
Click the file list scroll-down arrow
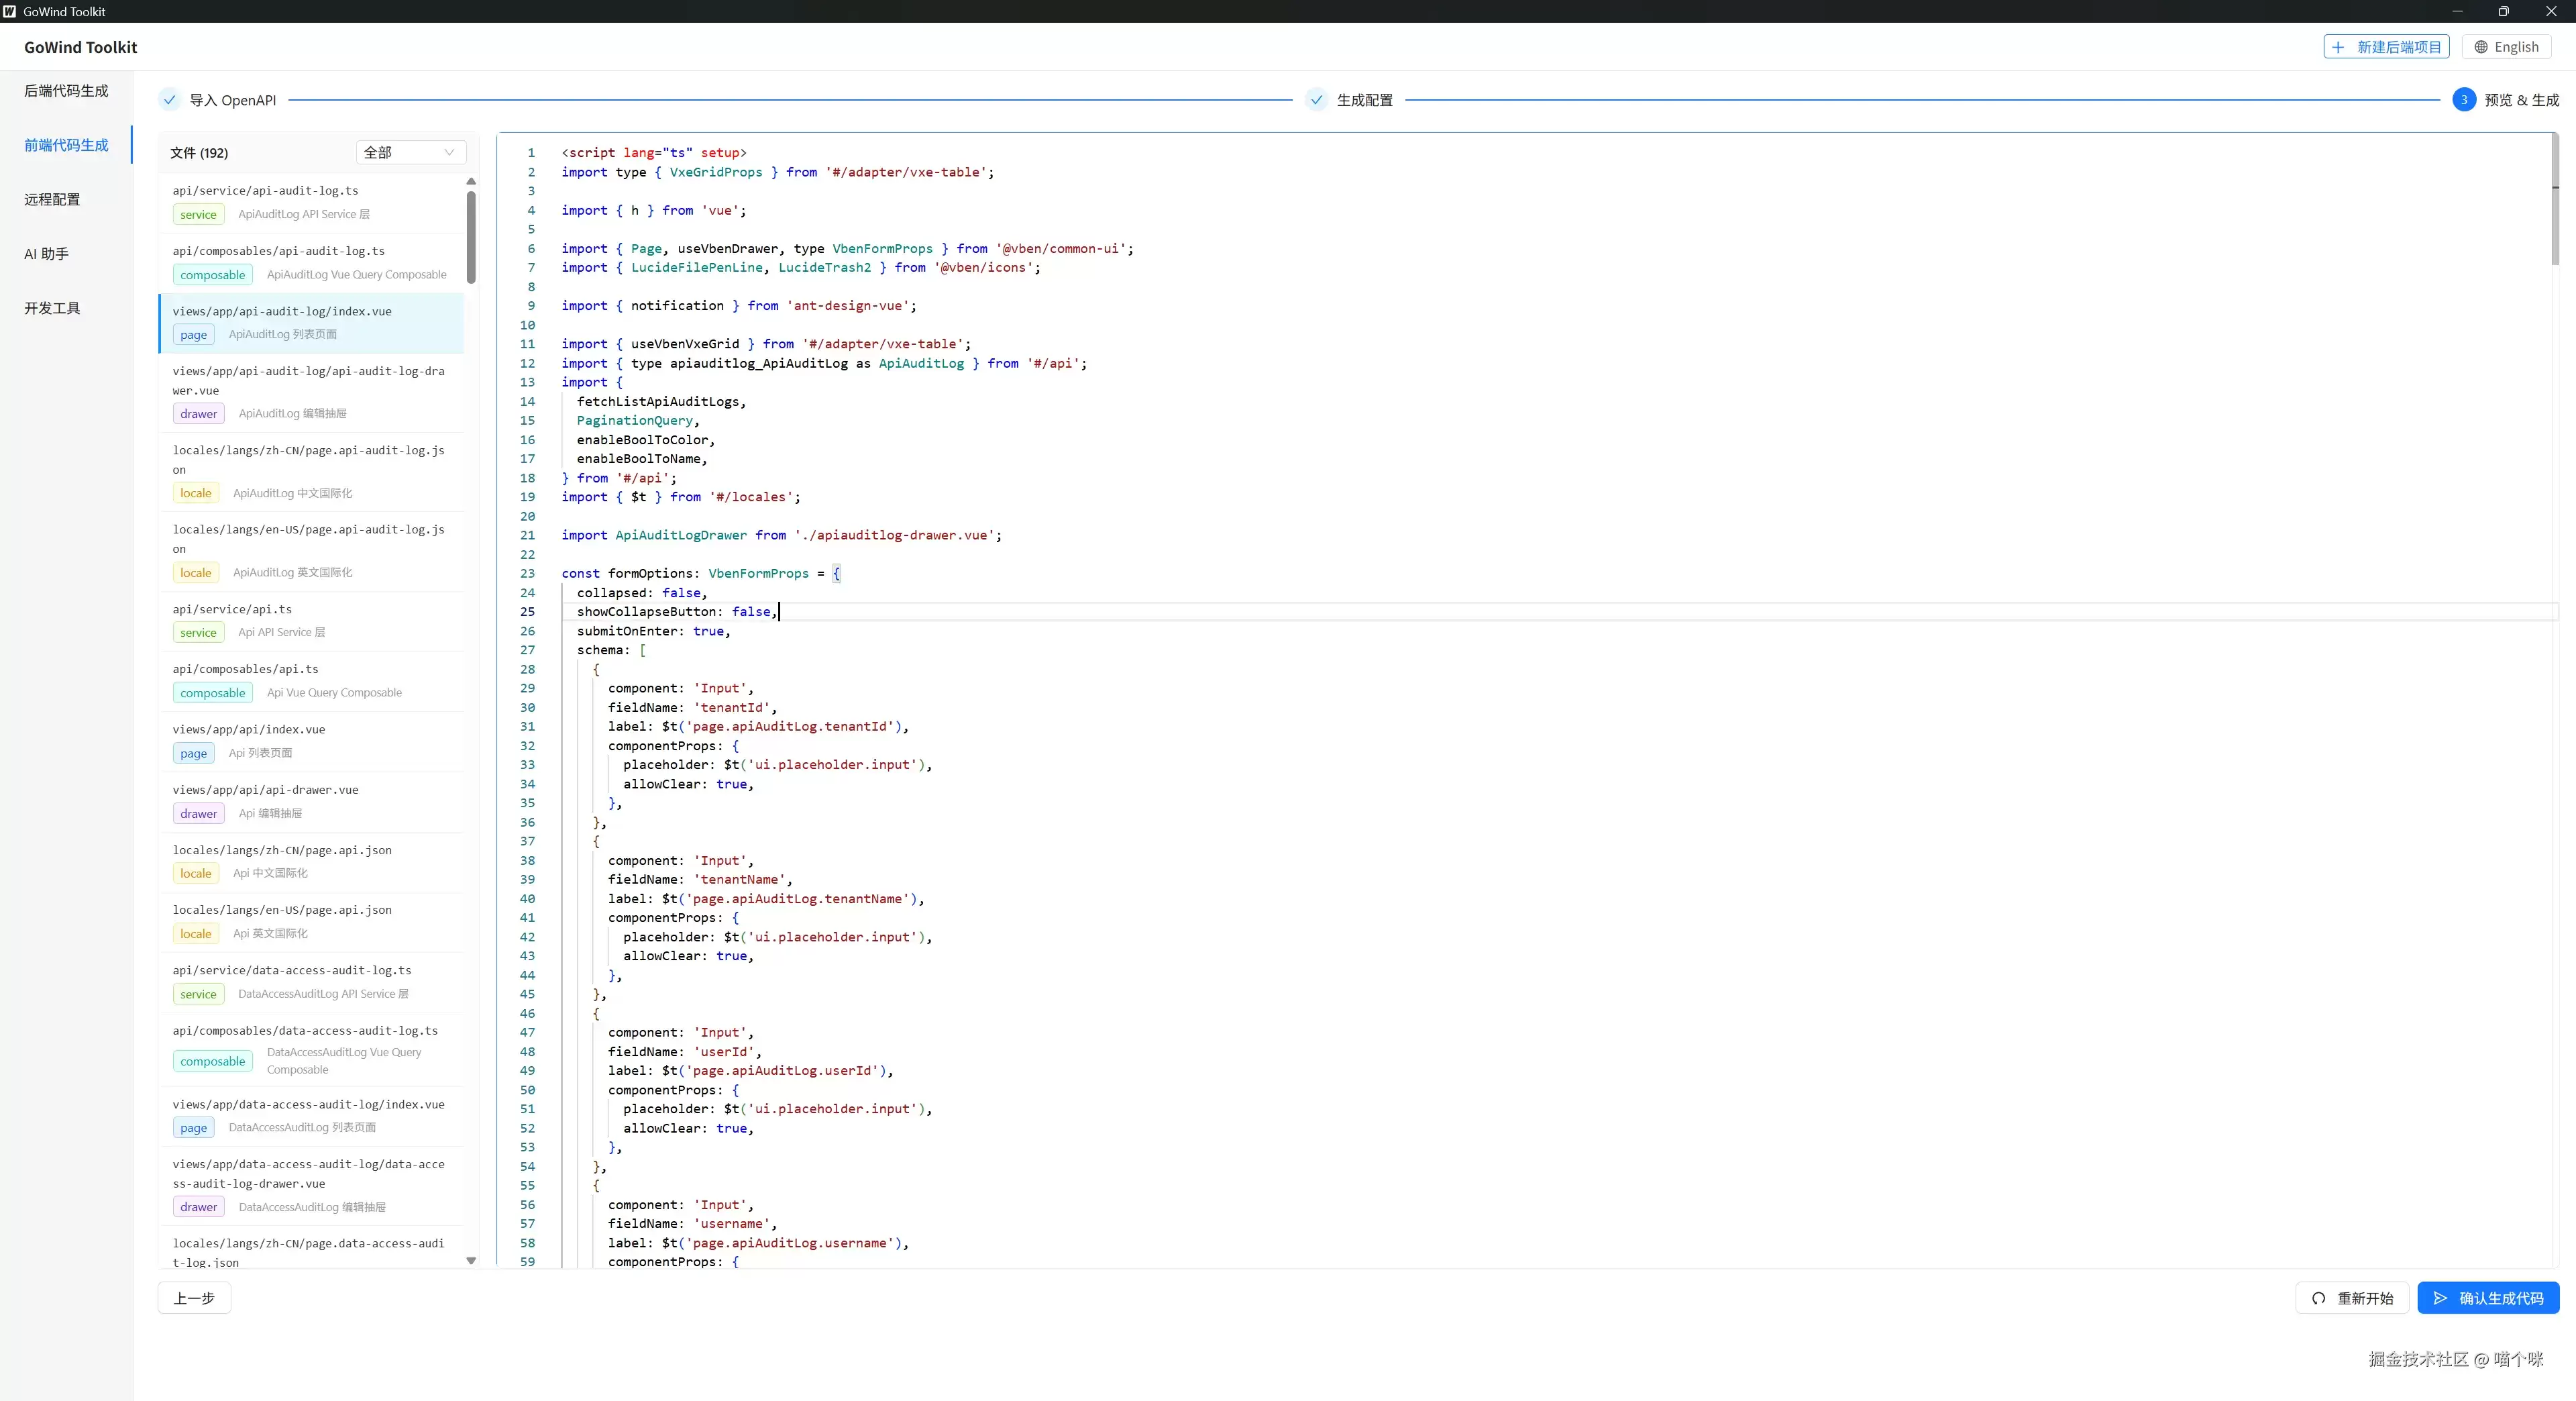point(471,1261)
